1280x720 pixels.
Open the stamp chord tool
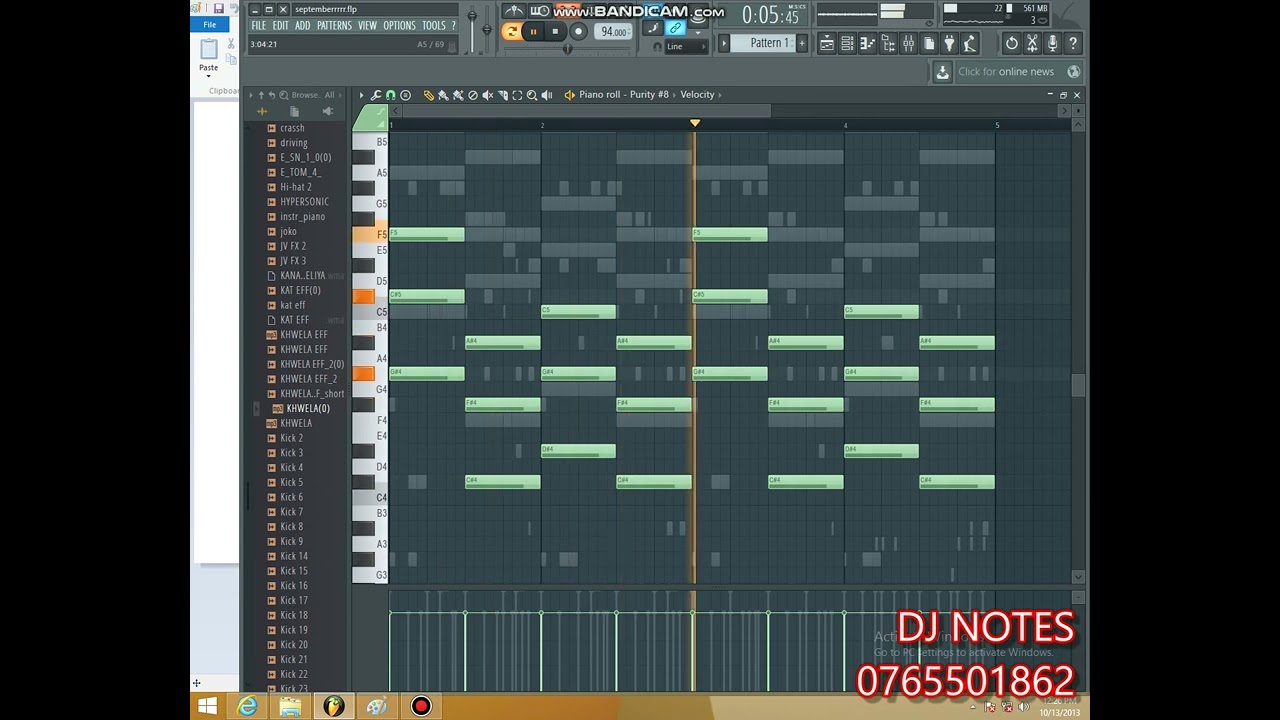point(405,95)
